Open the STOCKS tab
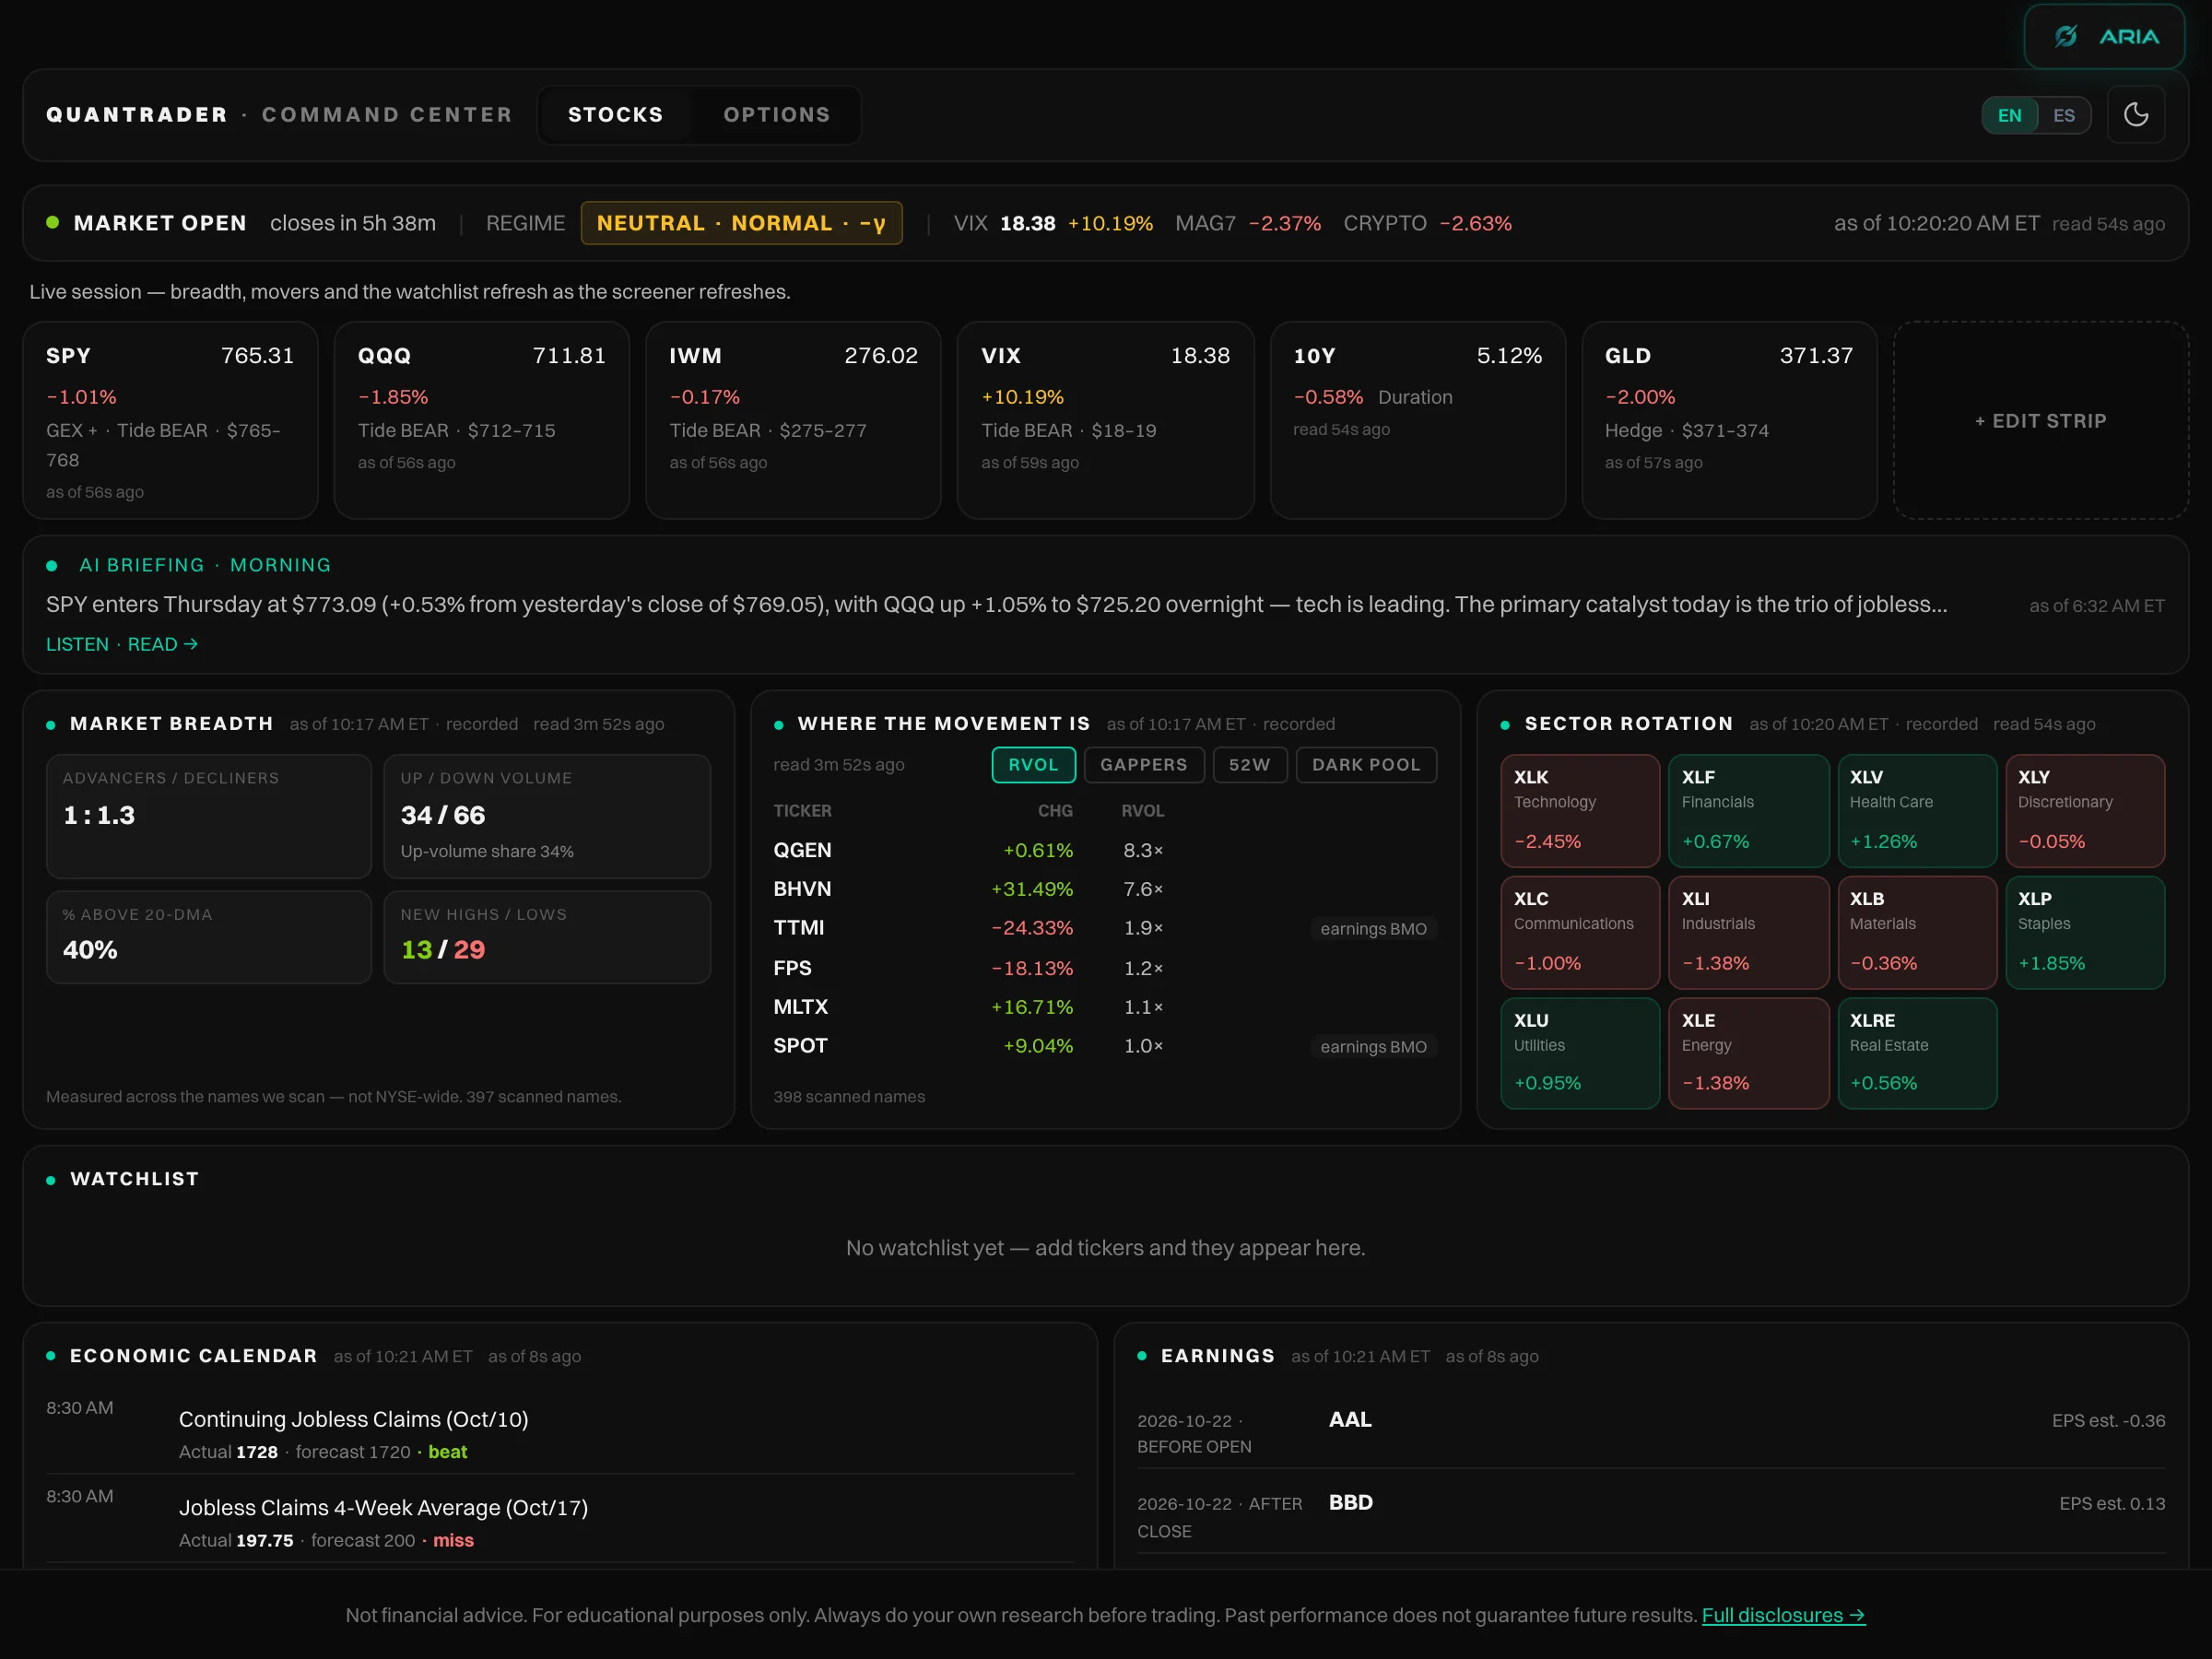The width and height of the screenshot is (2212, 1659). (x=616, y=115)
